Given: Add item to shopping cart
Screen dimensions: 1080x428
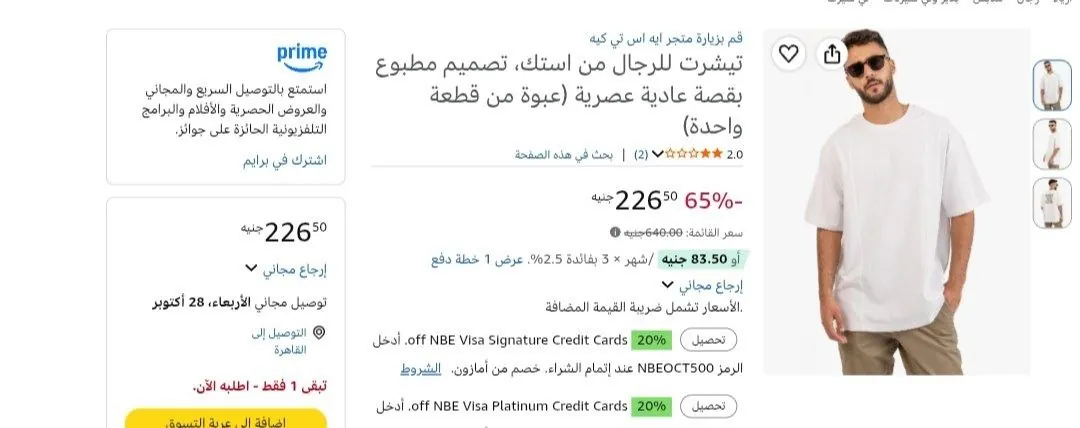Looking at the screenshot, I should pyautogui.click(x=226, y=418).
